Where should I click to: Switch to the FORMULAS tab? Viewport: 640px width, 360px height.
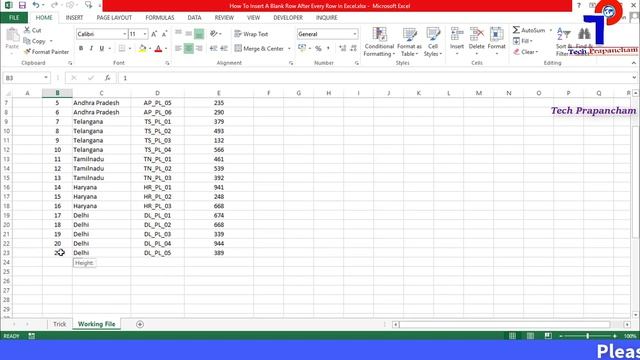160,18
